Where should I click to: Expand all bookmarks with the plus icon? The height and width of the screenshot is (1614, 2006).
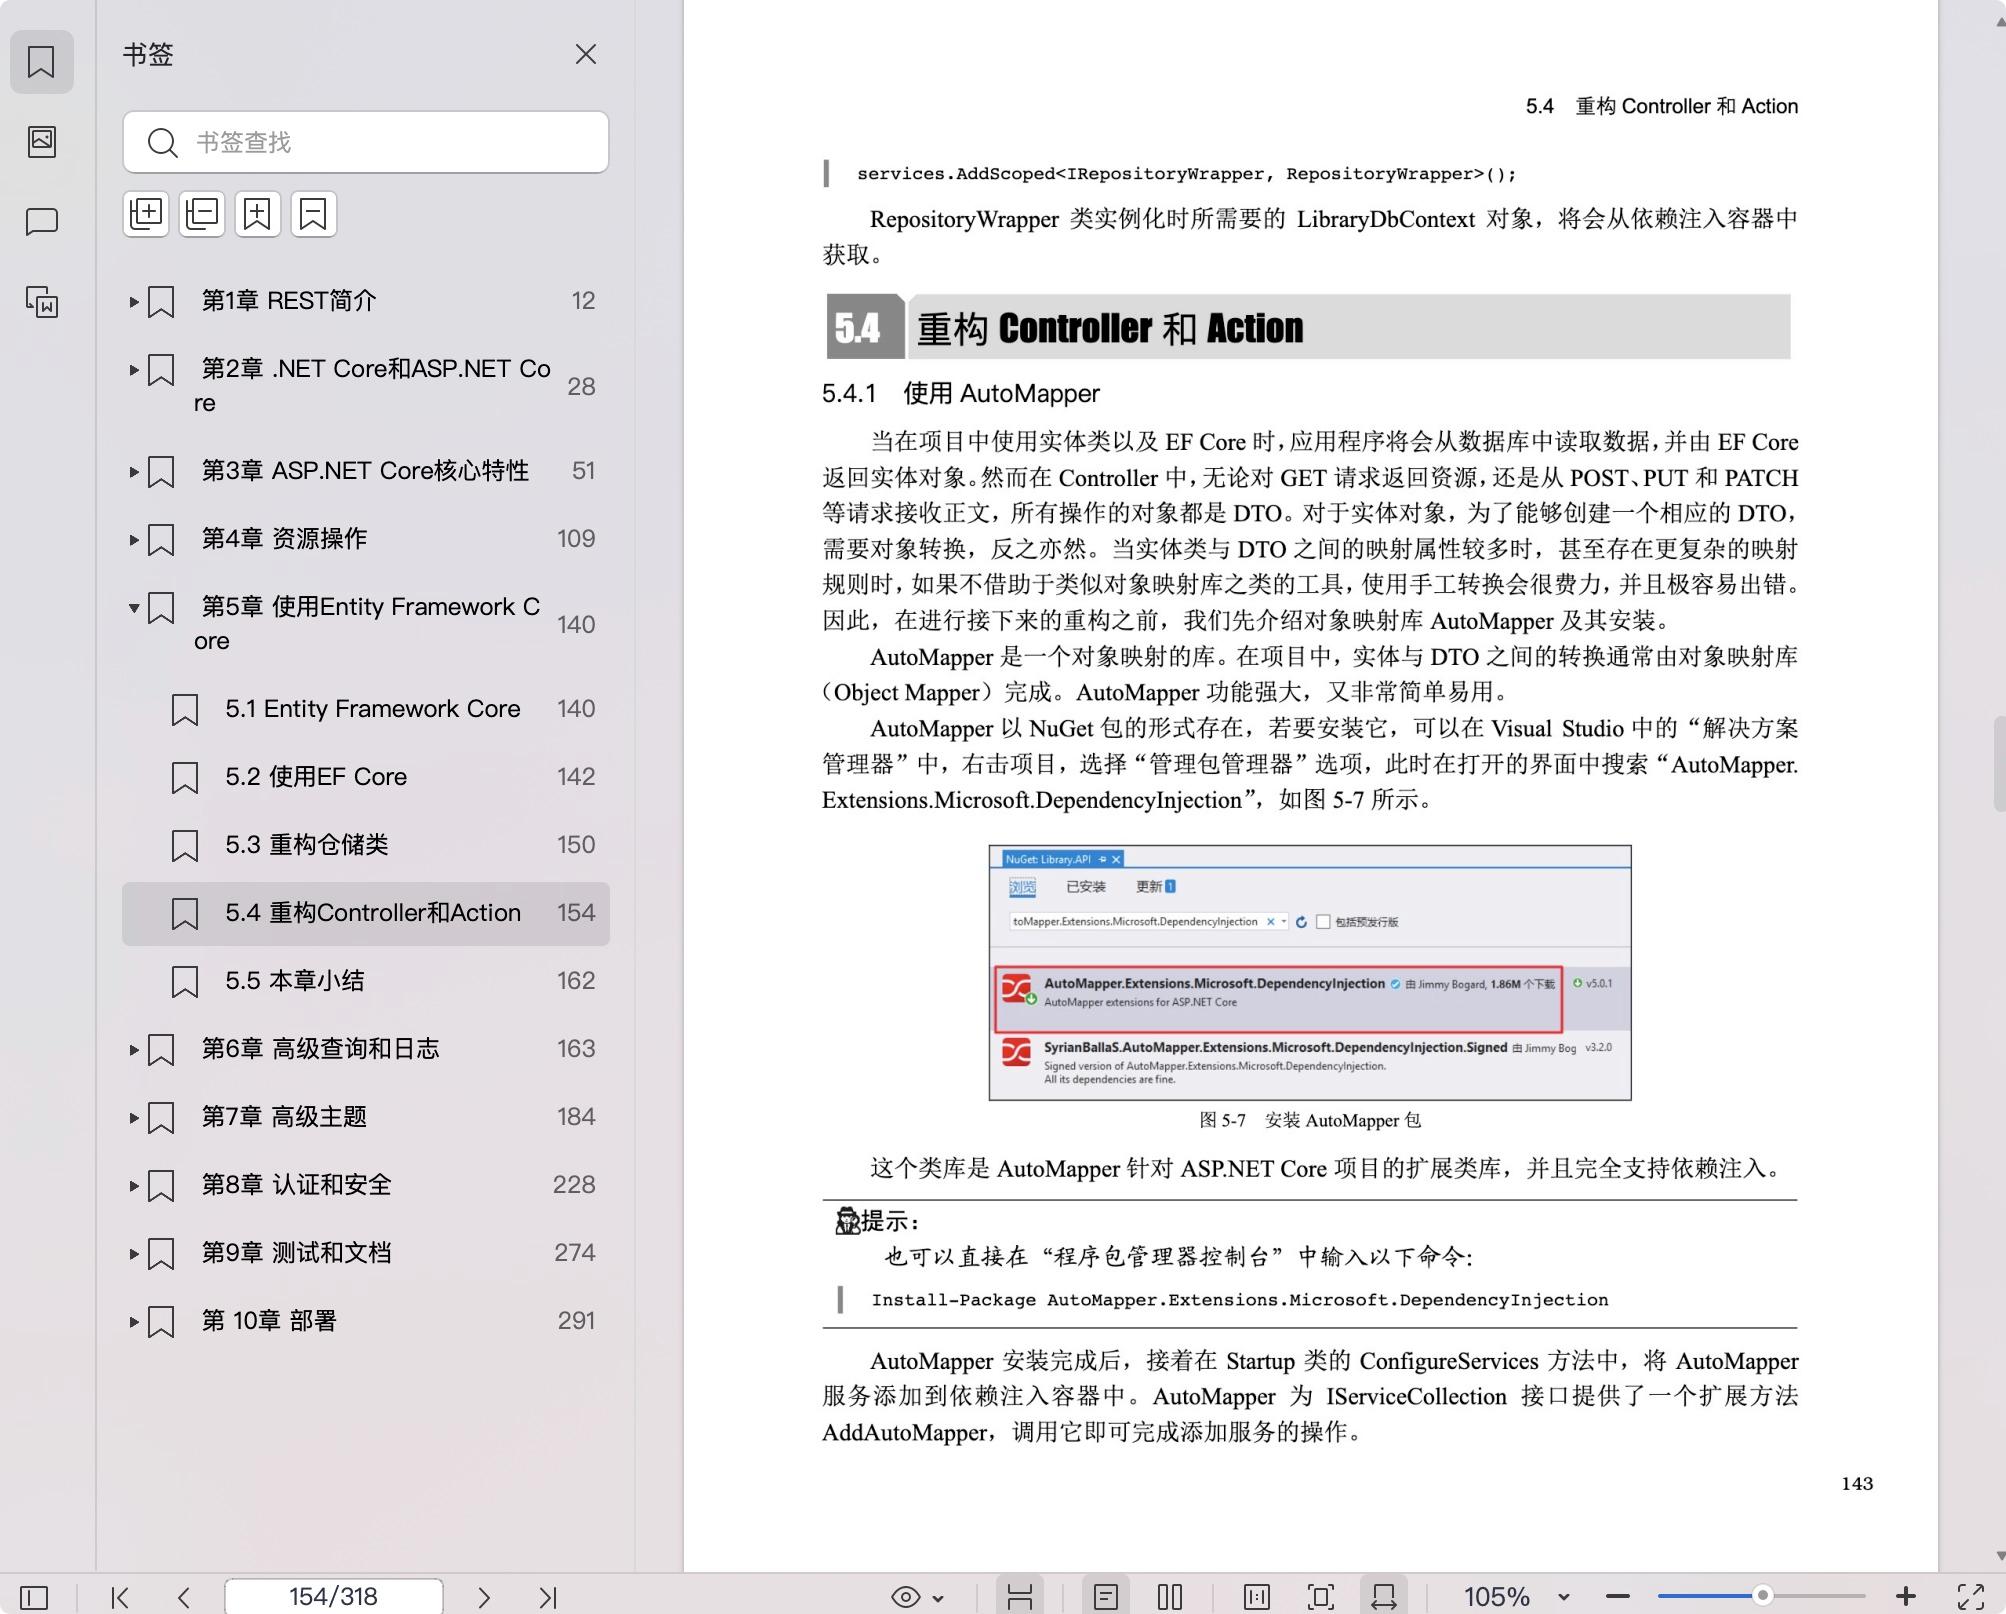pos(146,214)
